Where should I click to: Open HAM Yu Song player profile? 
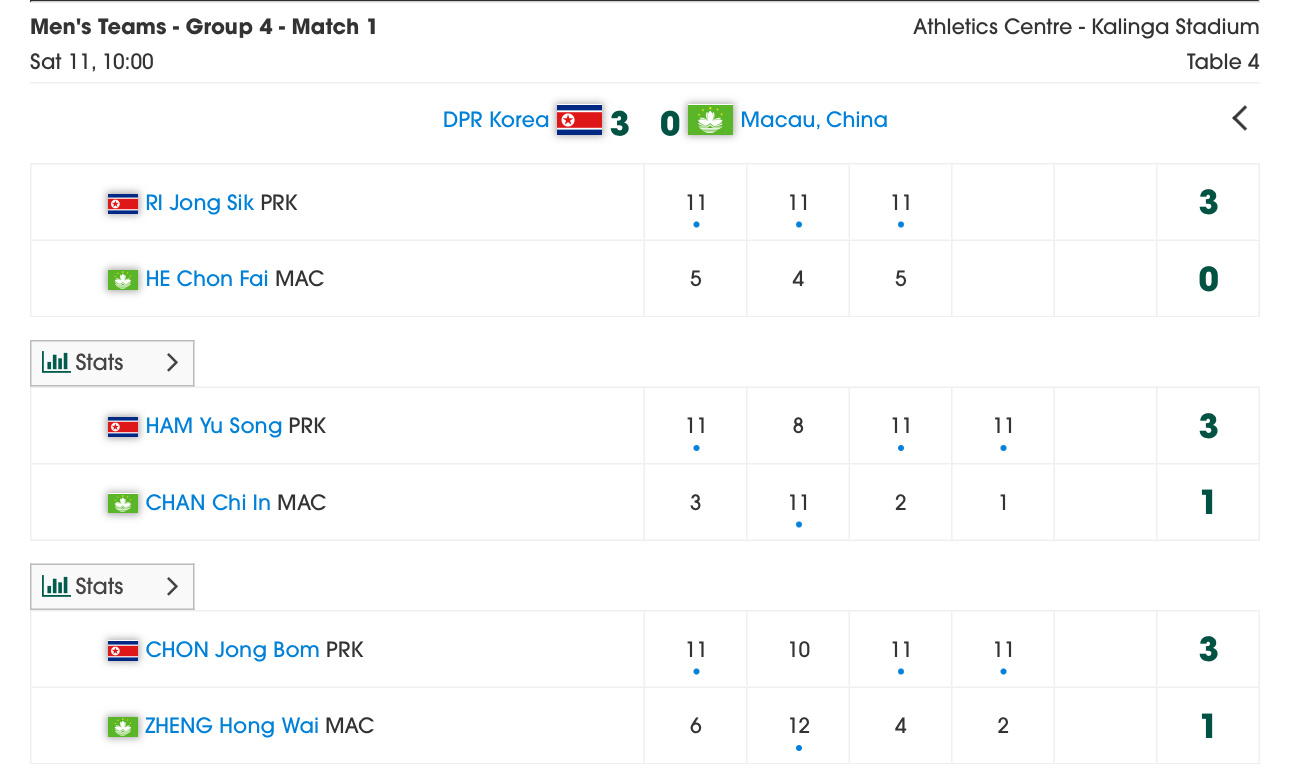tap(214, 426)
